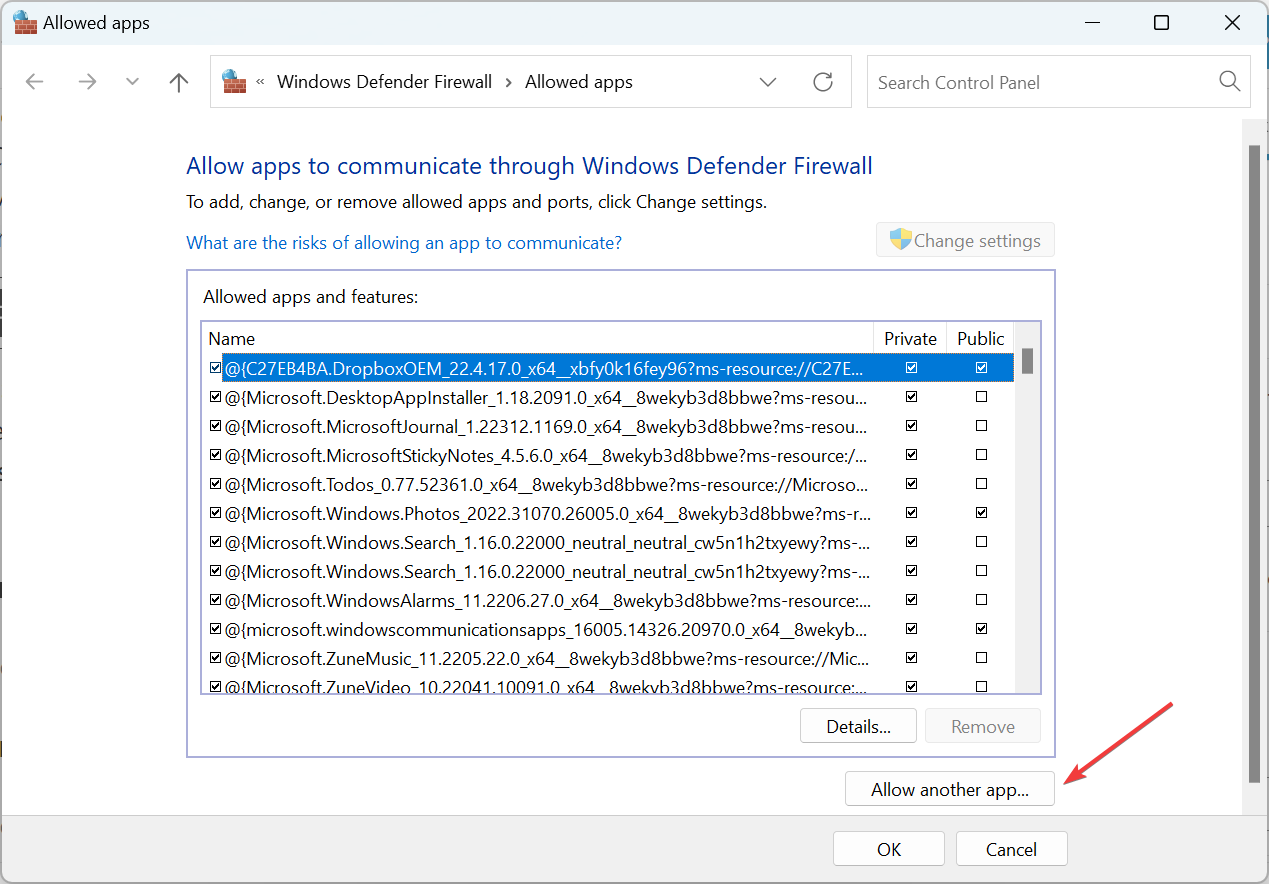Image resolution: width=1269 pixels, height=884 pixels.
Task: Toggle Private for the Todos row
Action: pyautogui.click(x=911, y=484)
